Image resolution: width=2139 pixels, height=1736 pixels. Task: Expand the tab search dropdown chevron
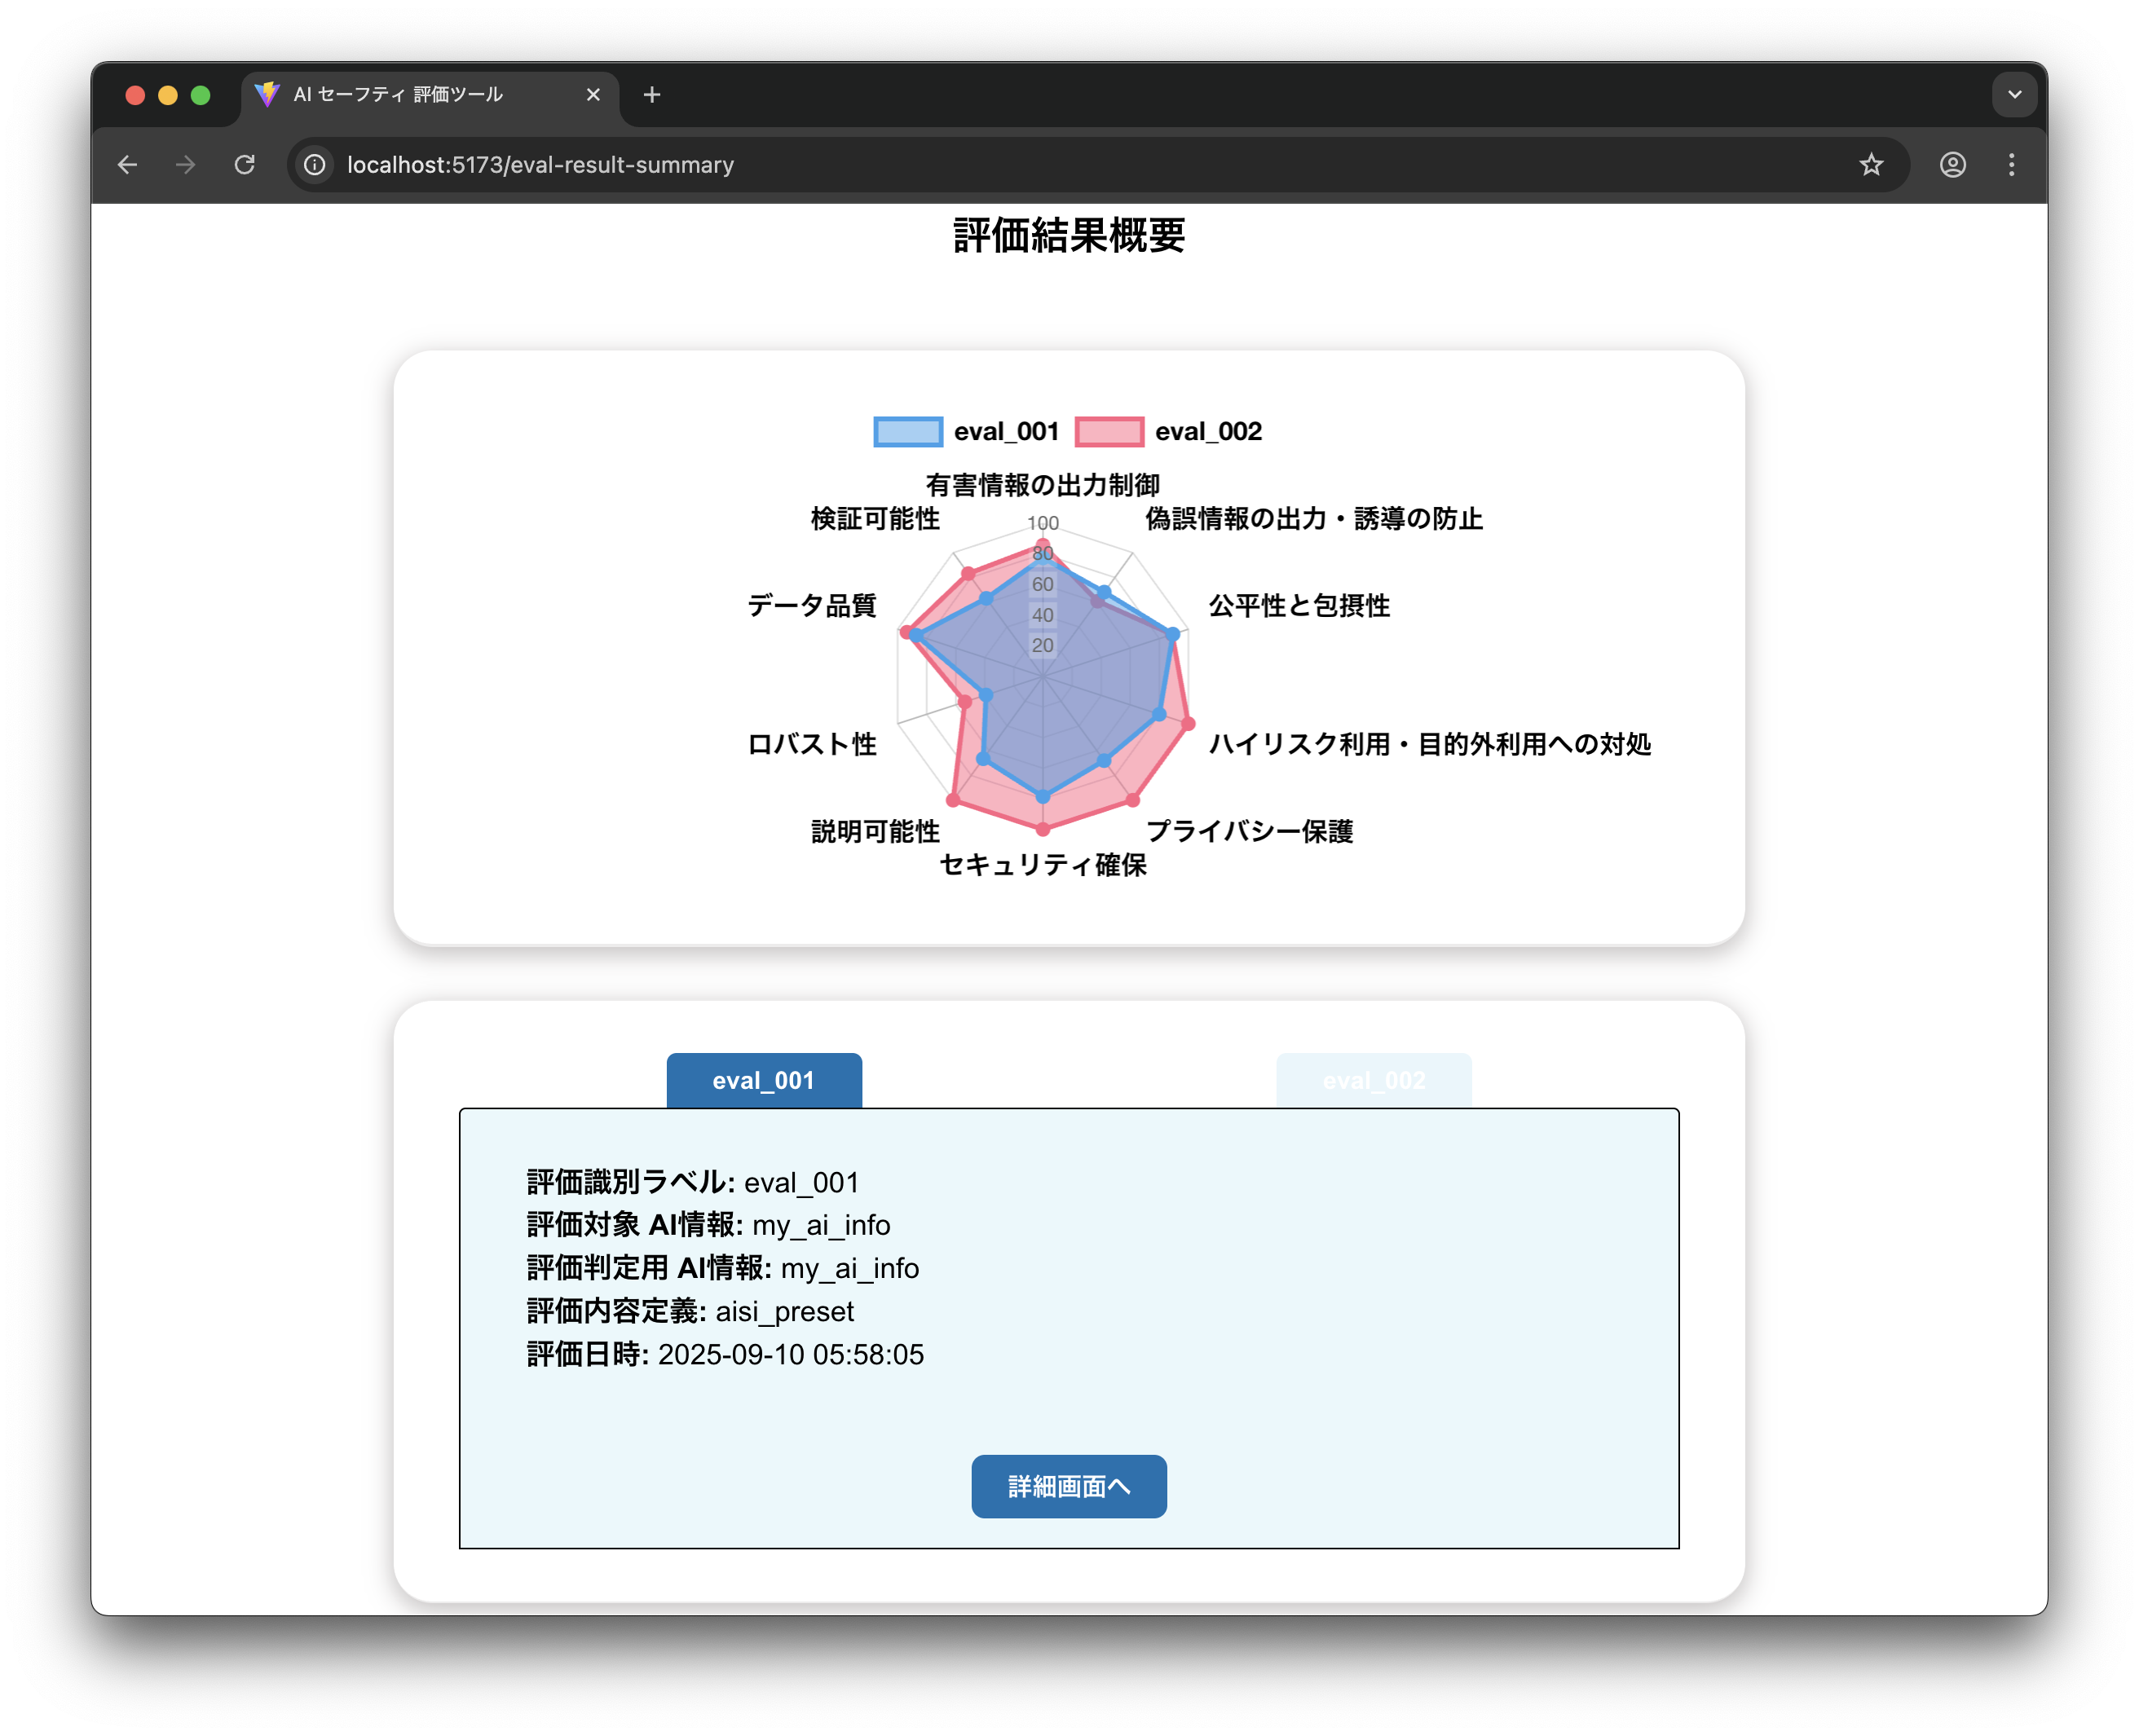click(x=2014, y=95)
